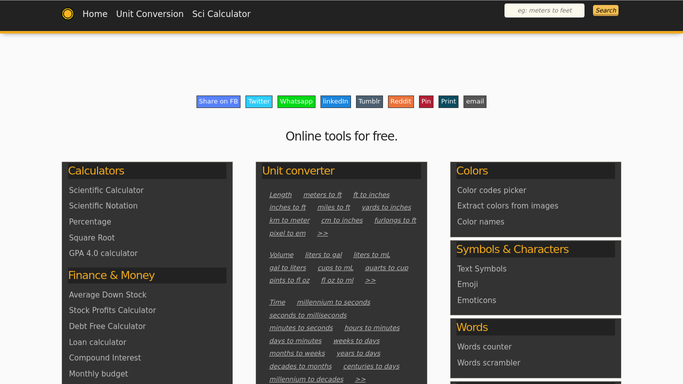Screen dimensions: 683x384
Task: Click the Reddit share button
Action: [x=401, y=101]
